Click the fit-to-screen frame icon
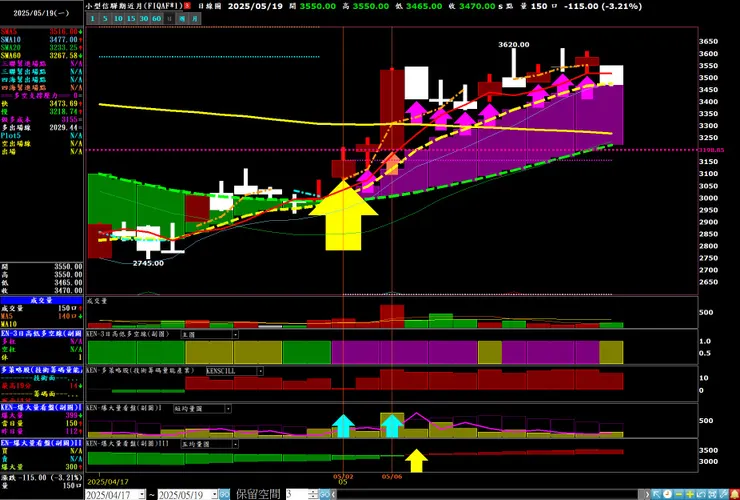740x500 pixels. [712, 494]
